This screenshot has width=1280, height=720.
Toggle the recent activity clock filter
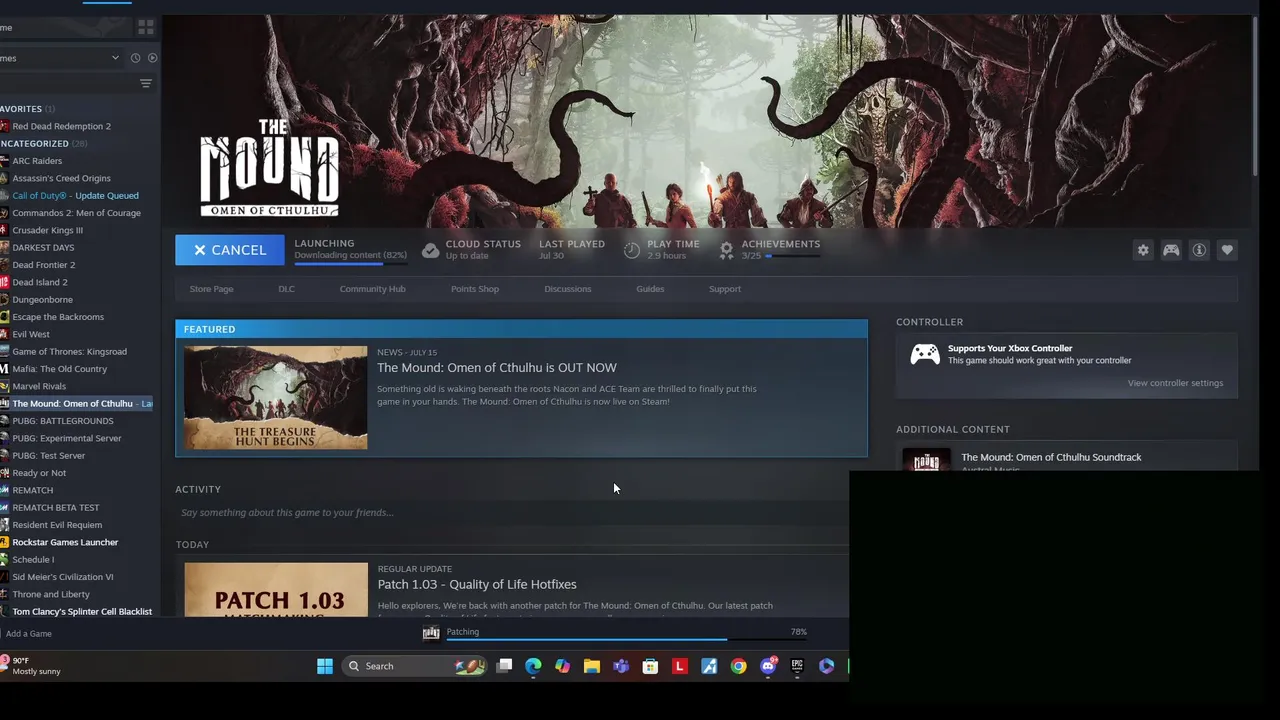pos(135,58)
